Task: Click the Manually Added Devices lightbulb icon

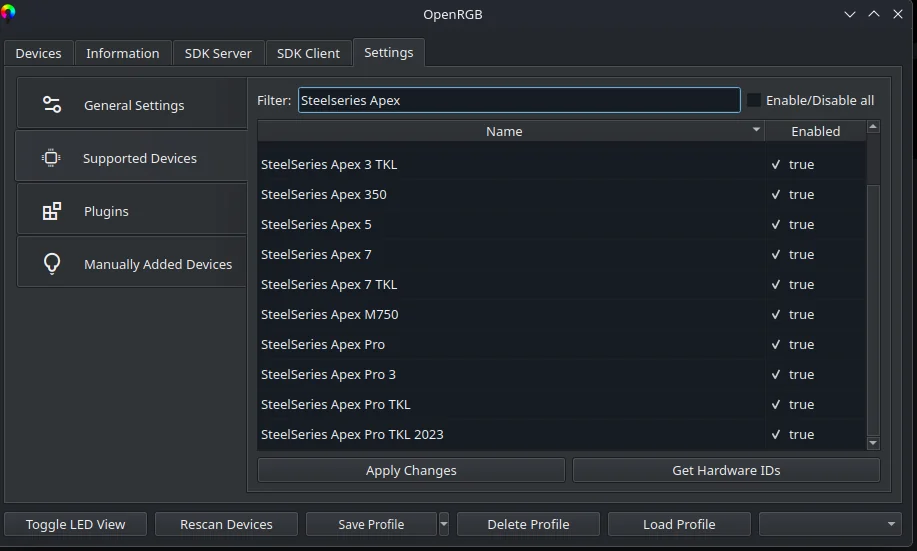Action: pyautogui.click(x=52, y=264)
